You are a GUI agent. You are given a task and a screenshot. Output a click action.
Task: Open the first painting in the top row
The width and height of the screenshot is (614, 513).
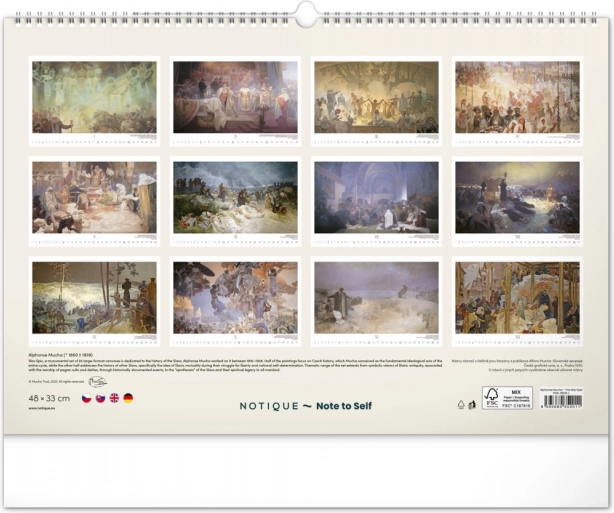pyautogui.click(x=94, y=97)
